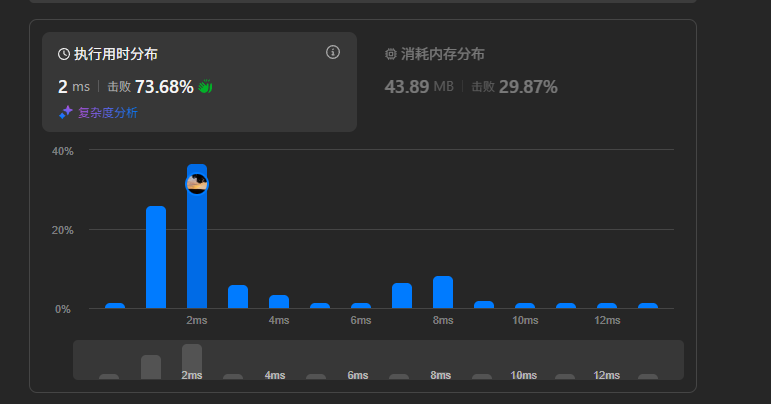Image resolution: width=771 pixels, height=404 pixels.
Task: Click the clock icon beside 执行用时分布
Action: [x=64, y=54]
